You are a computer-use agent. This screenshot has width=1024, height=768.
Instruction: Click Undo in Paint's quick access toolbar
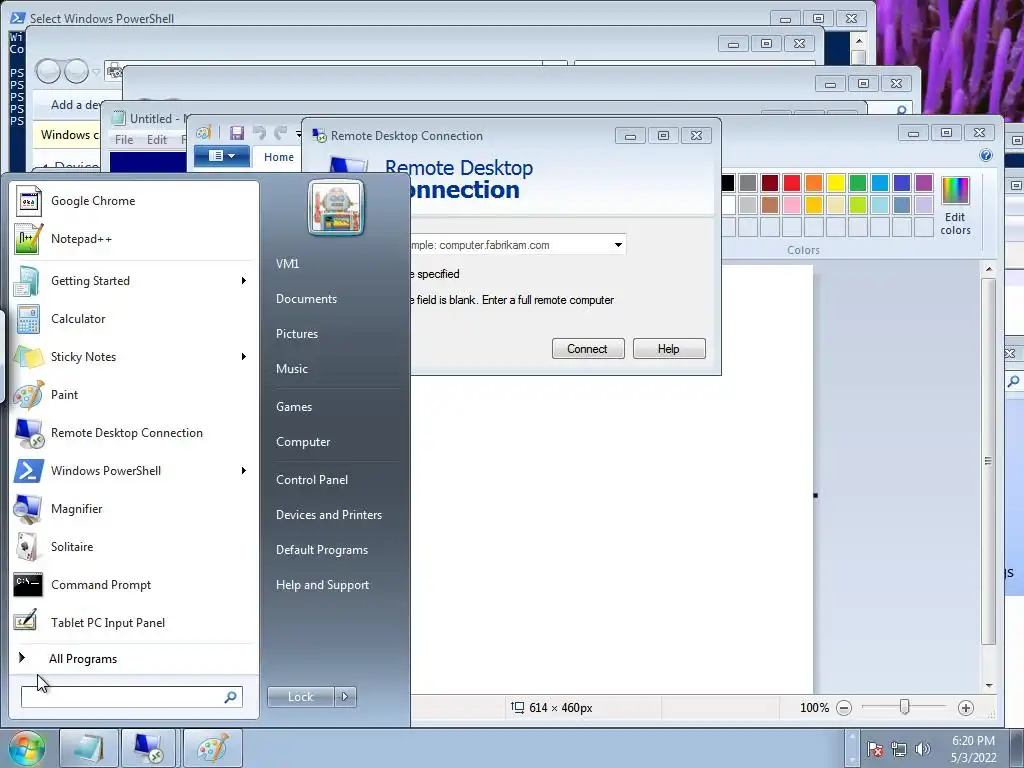pyautogui.click(x=259, y=133)
